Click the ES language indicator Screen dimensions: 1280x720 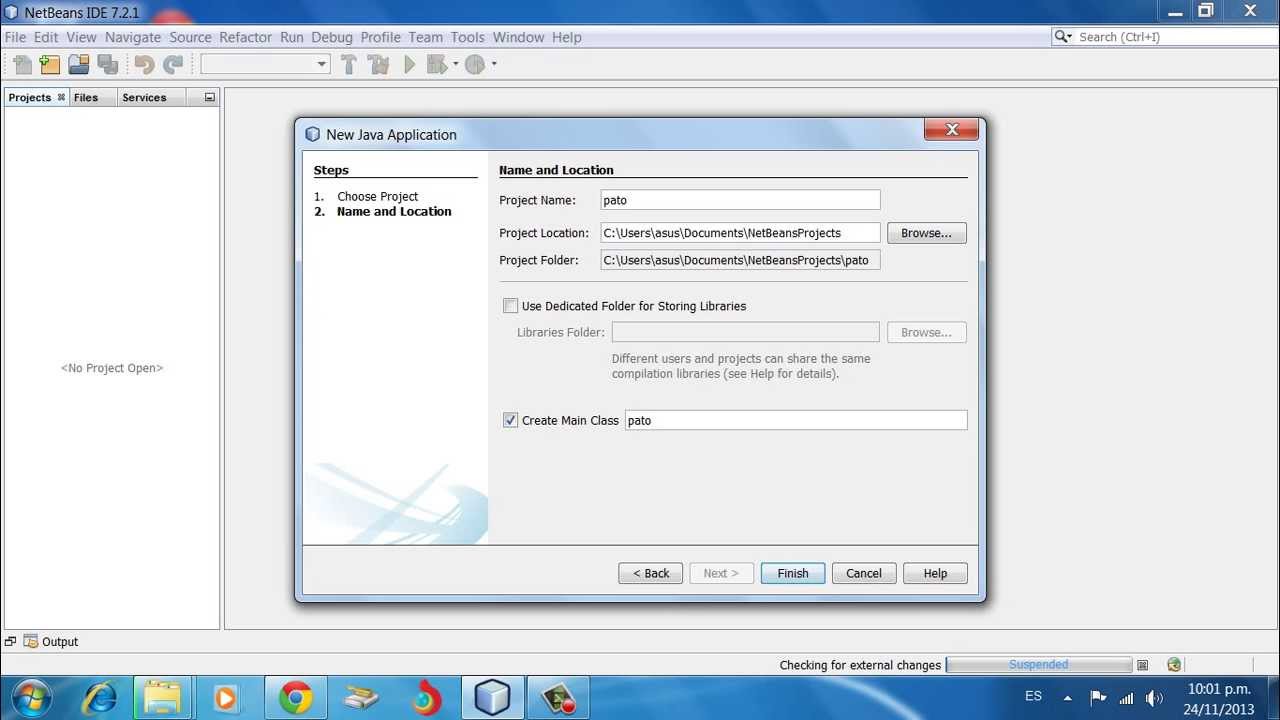point(1033,696)
